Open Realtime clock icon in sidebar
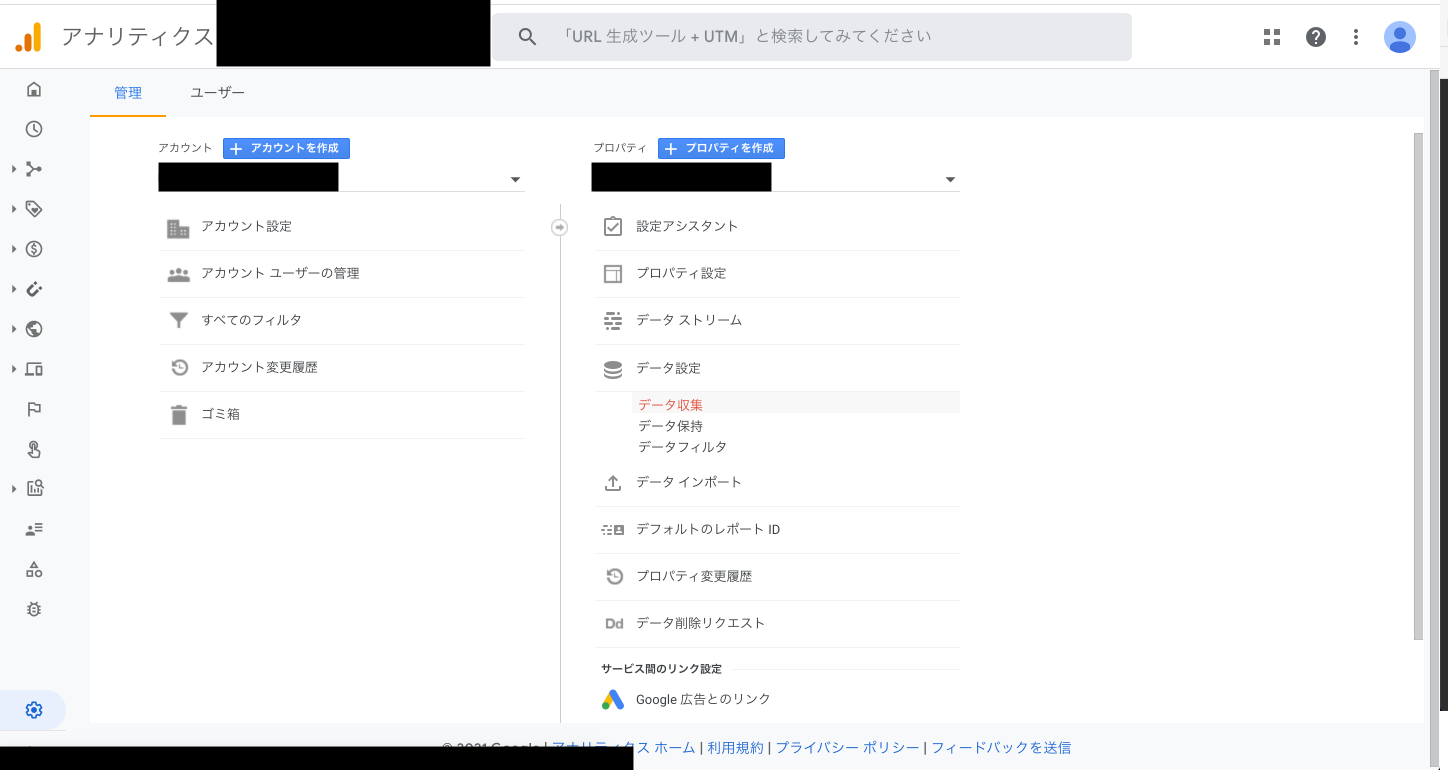 point(34,129)
